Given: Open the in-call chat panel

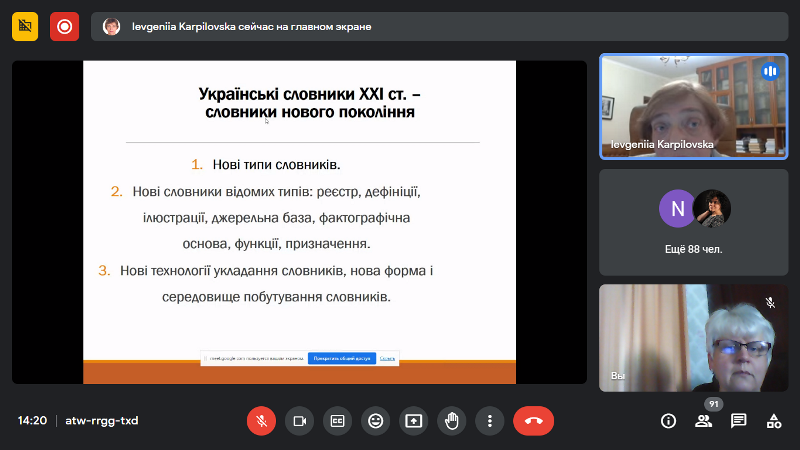Looking at the screenshot, I should (x=738, y=421).
